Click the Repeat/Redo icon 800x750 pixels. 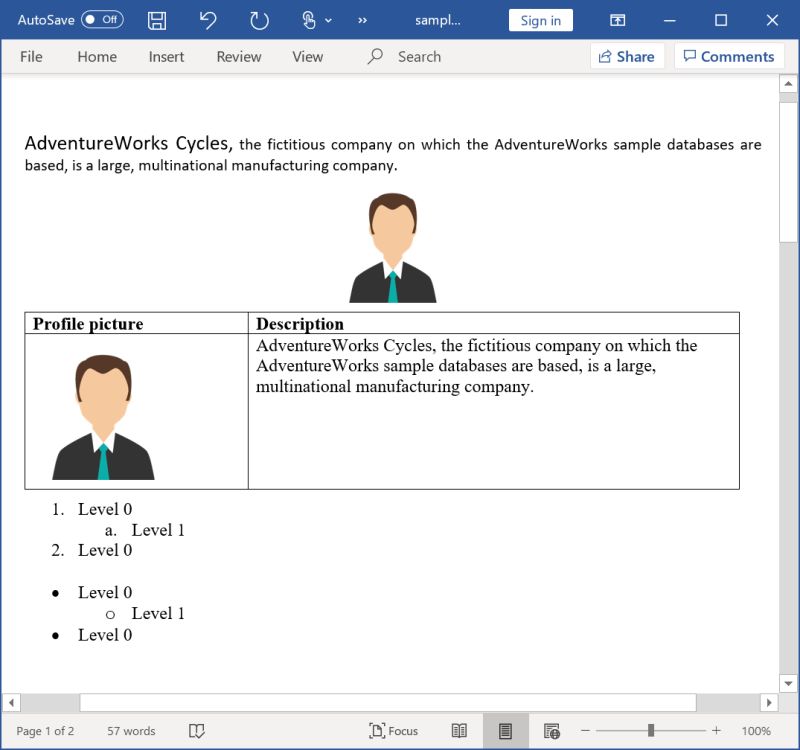pyautogui.click(x=258, y=20)
